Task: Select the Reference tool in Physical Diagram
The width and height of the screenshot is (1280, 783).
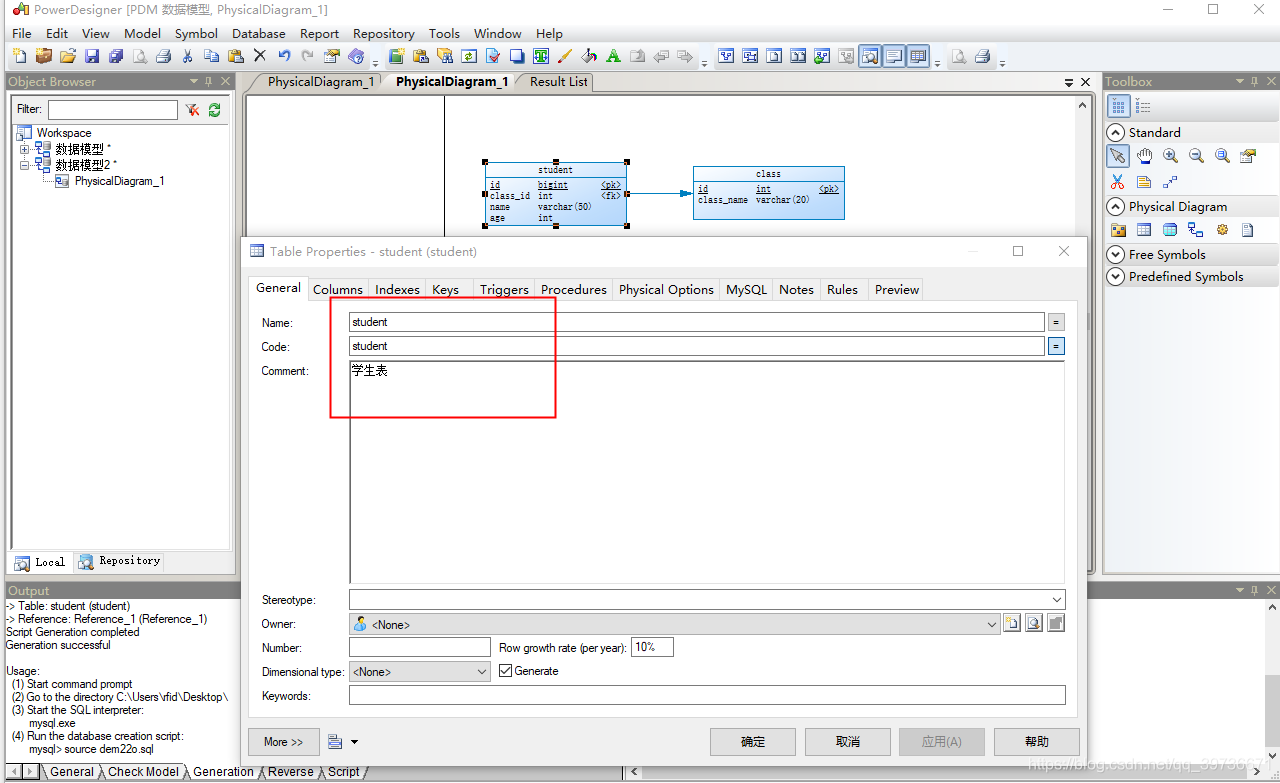Action: [x=1196, y=230]
